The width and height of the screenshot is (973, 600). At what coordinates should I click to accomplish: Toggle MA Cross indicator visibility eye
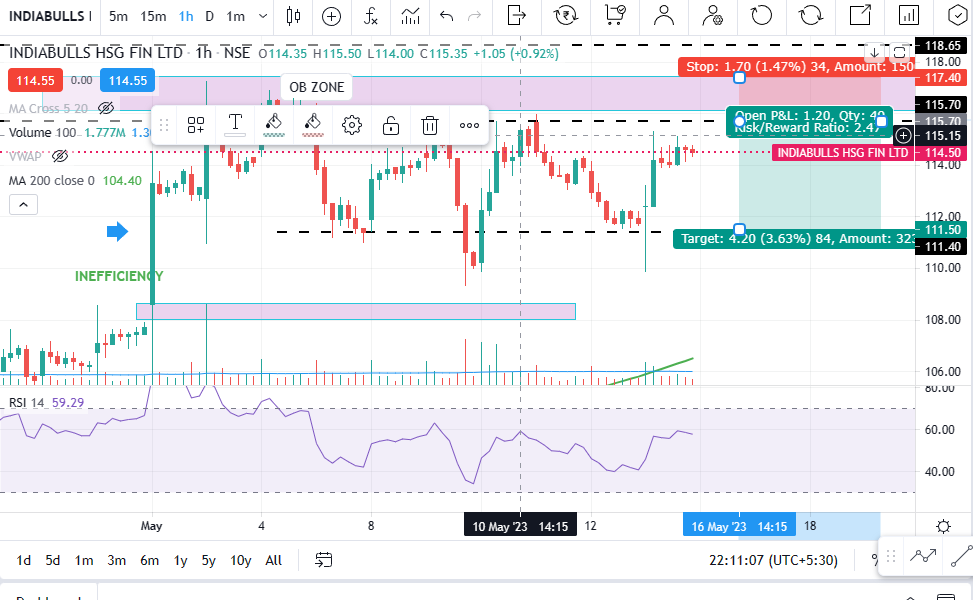pos(106,109)
